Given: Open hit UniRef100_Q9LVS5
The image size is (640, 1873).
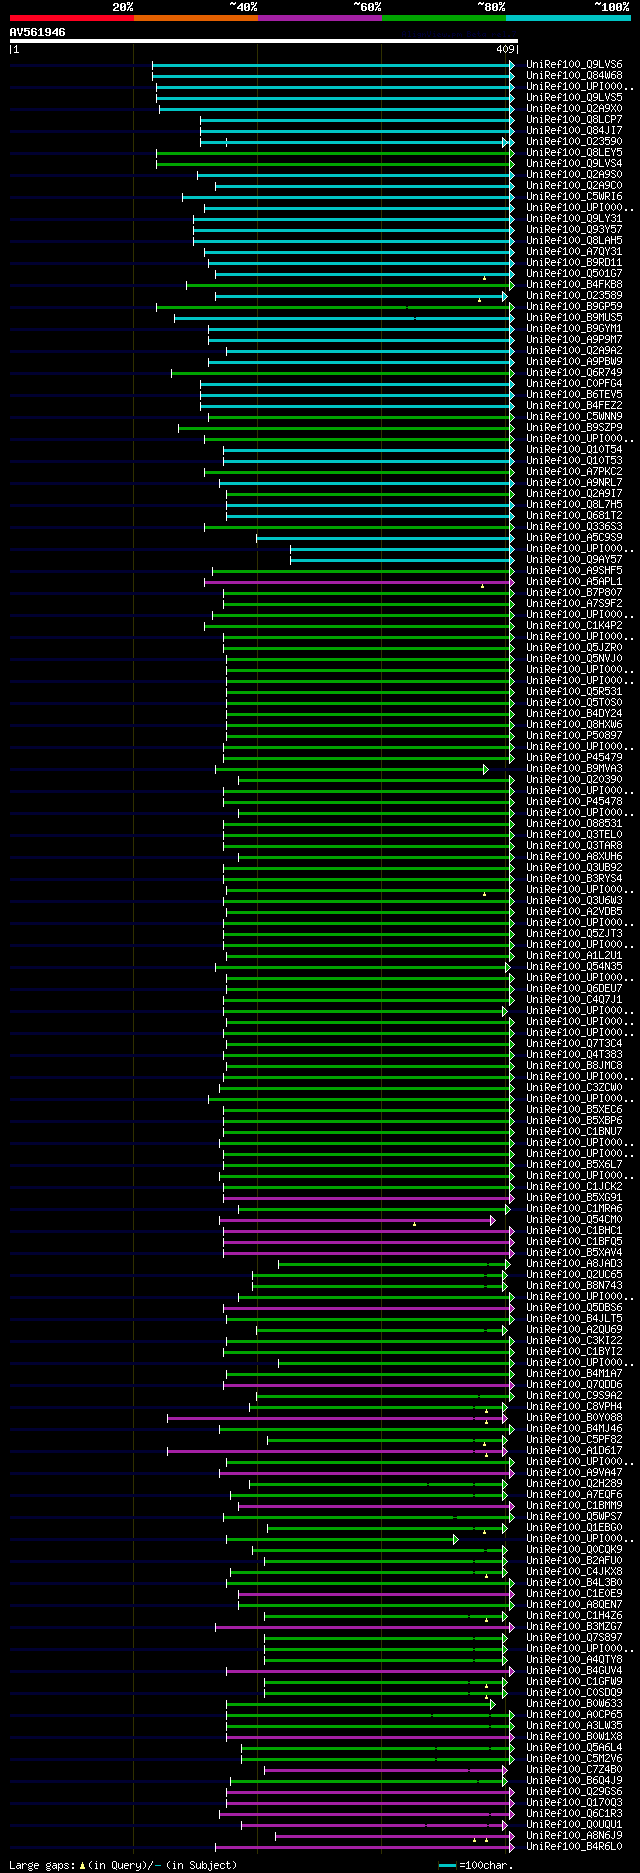Looking at the screenshot, I should coord(574,98).
